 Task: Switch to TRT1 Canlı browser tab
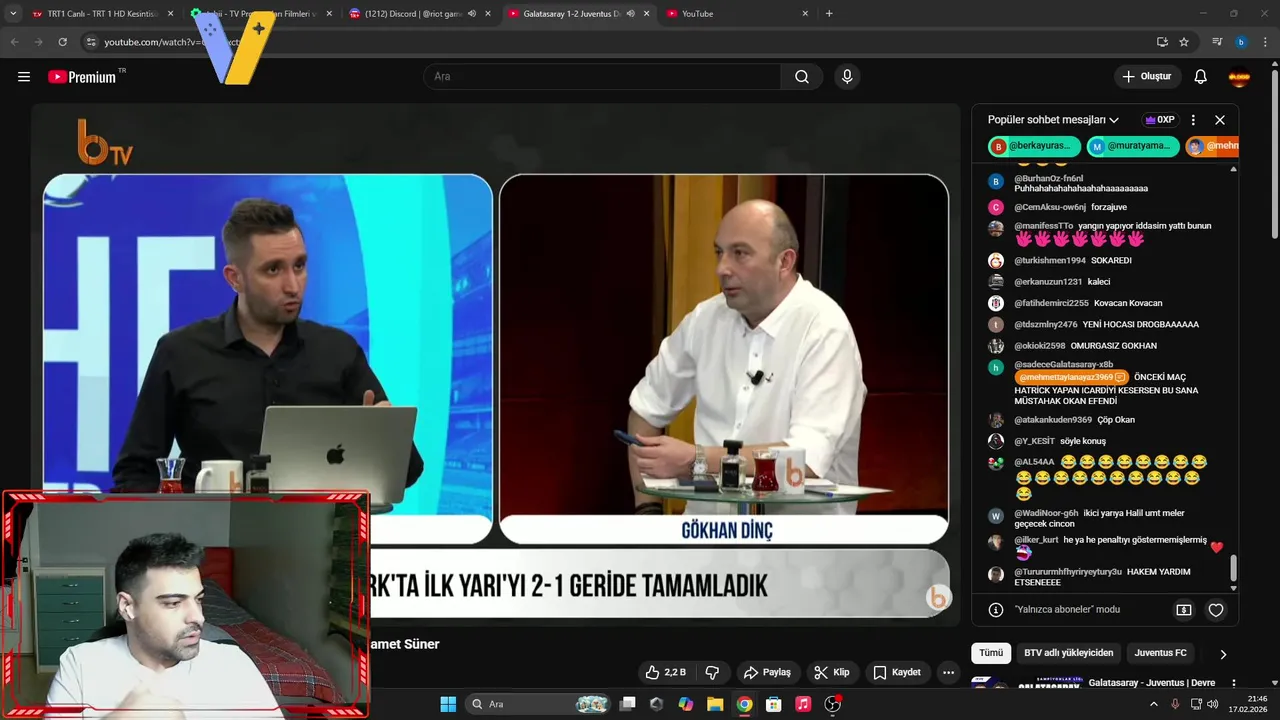103,14
